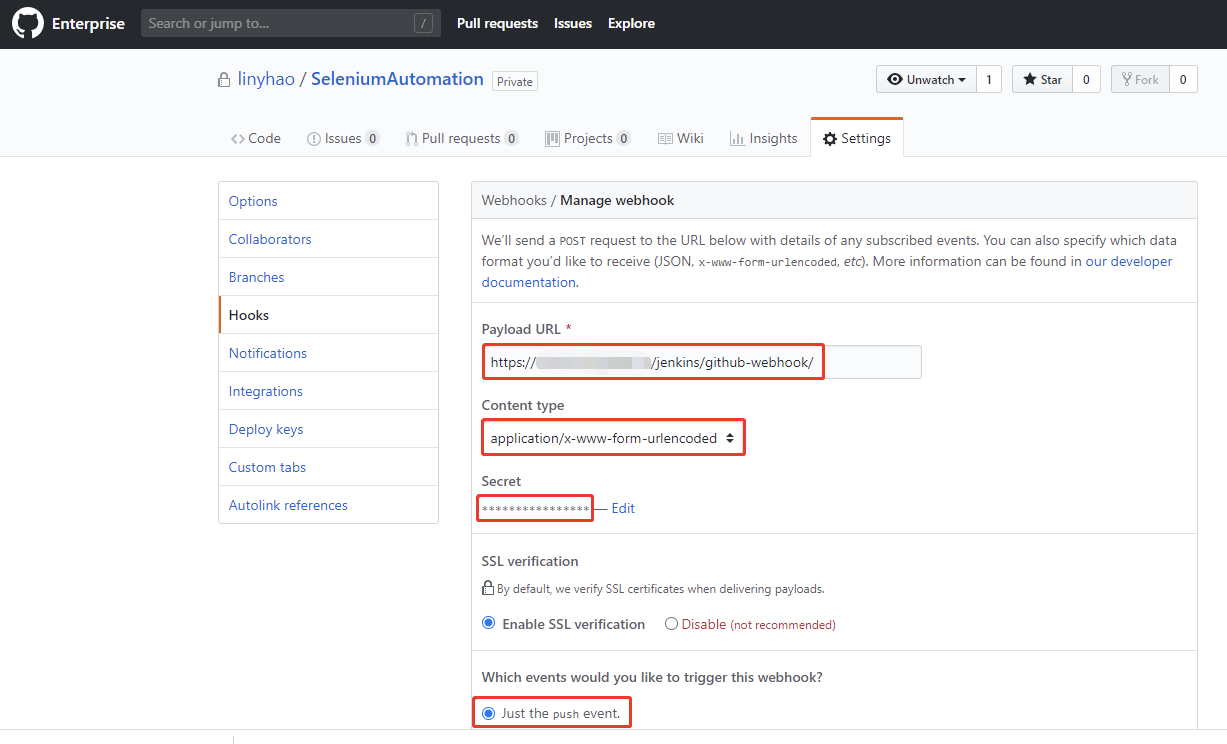The image size is (1227, 744).
Task: Open Collaborators in settings sidebar
Action: click(270, 239)
